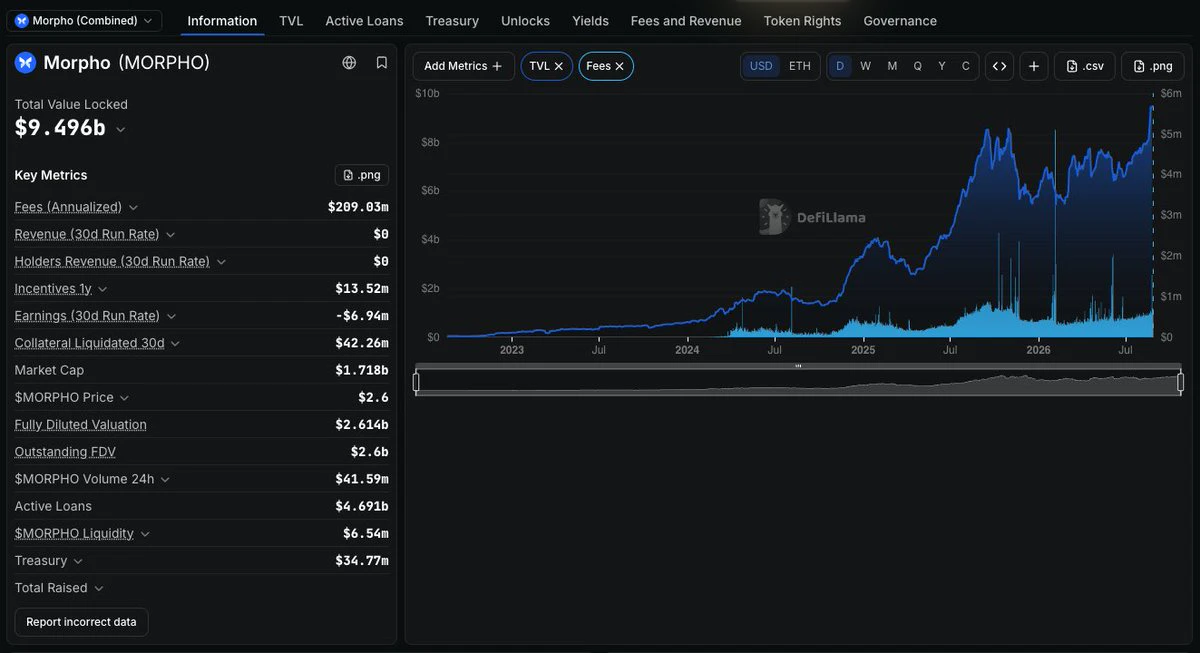Click the left handle of the chart range slider
The width and height of the screenshot is (1200, 653).
(x=416, y=382)
